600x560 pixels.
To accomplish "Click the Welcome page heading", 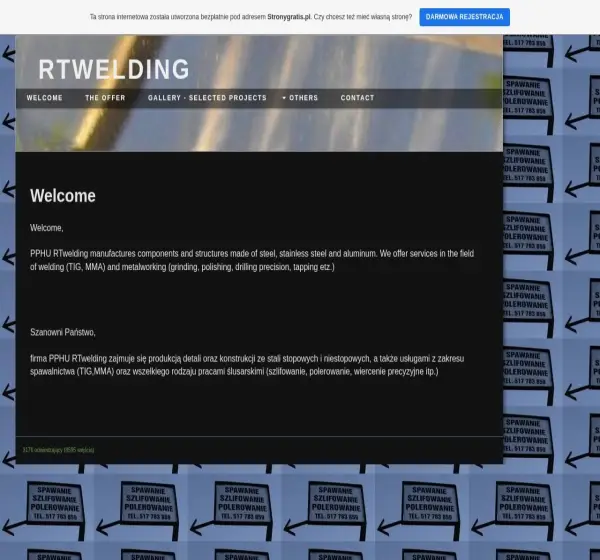I will point(63,196).
